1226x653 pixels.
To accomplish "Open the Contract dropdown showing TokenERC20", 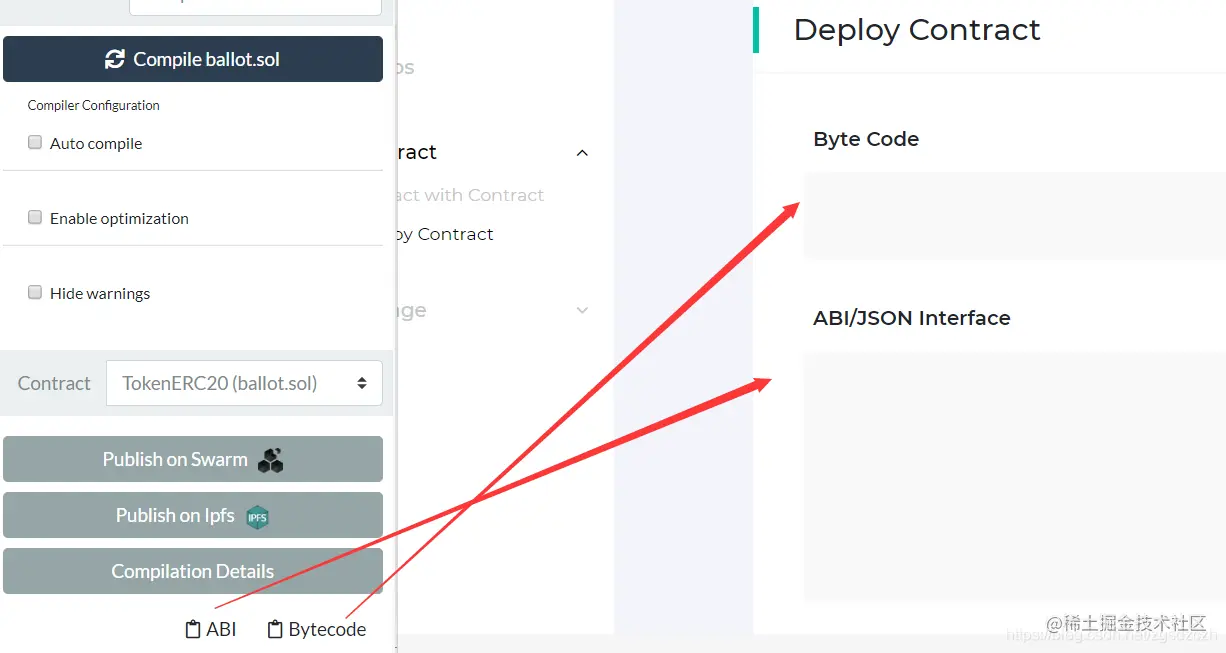I will pyautogui.click(x=244, y=383).
